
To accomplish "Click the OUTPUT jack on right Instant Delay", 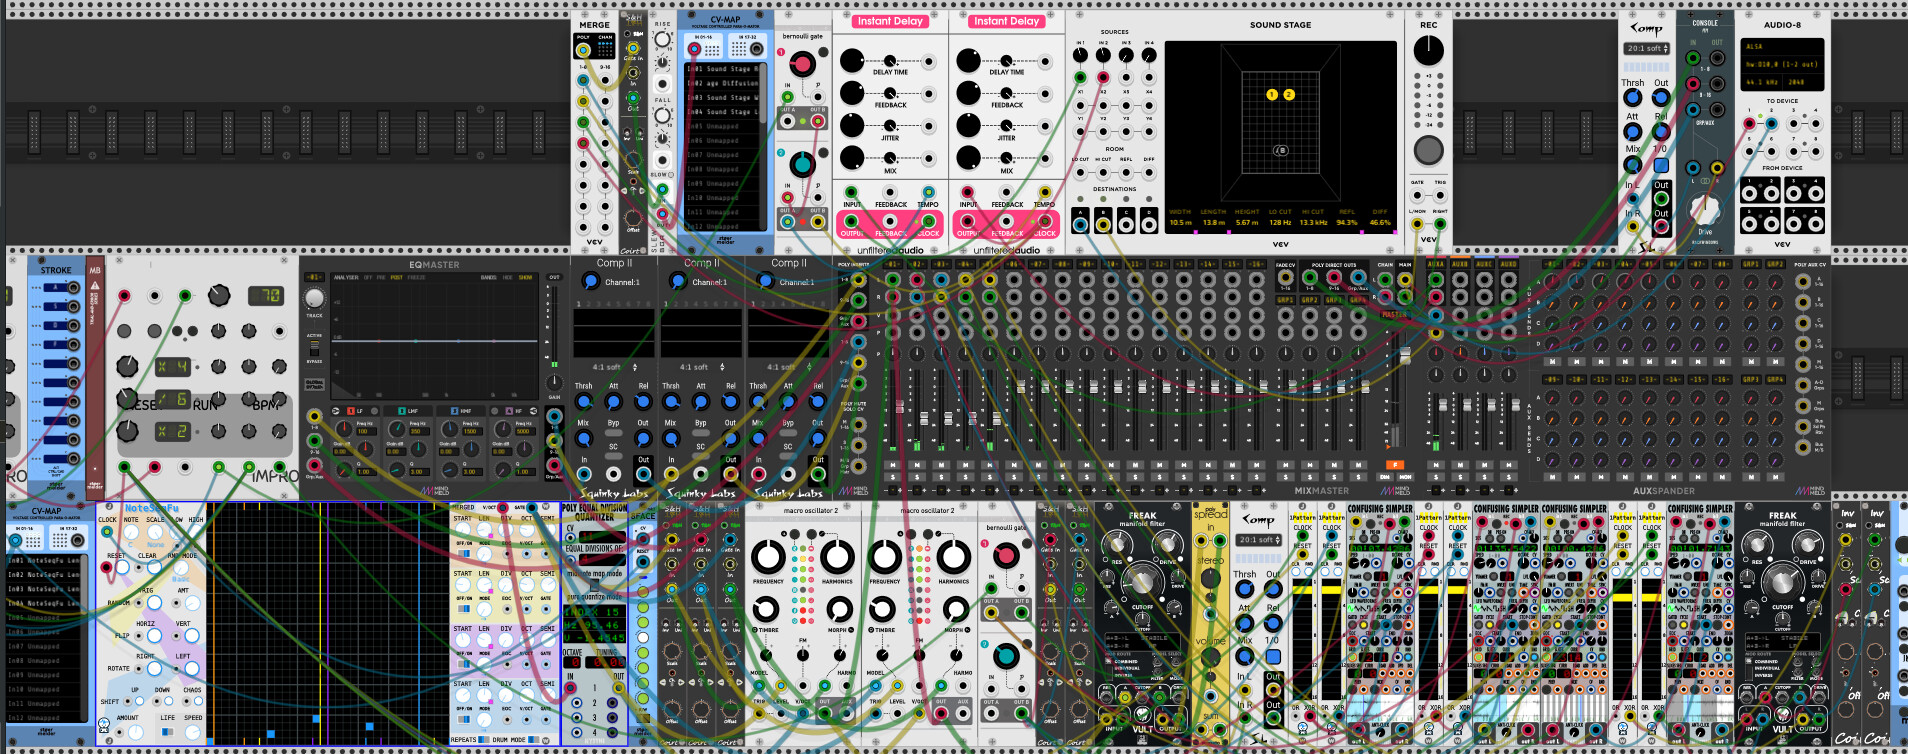I will tap(968, 221).
